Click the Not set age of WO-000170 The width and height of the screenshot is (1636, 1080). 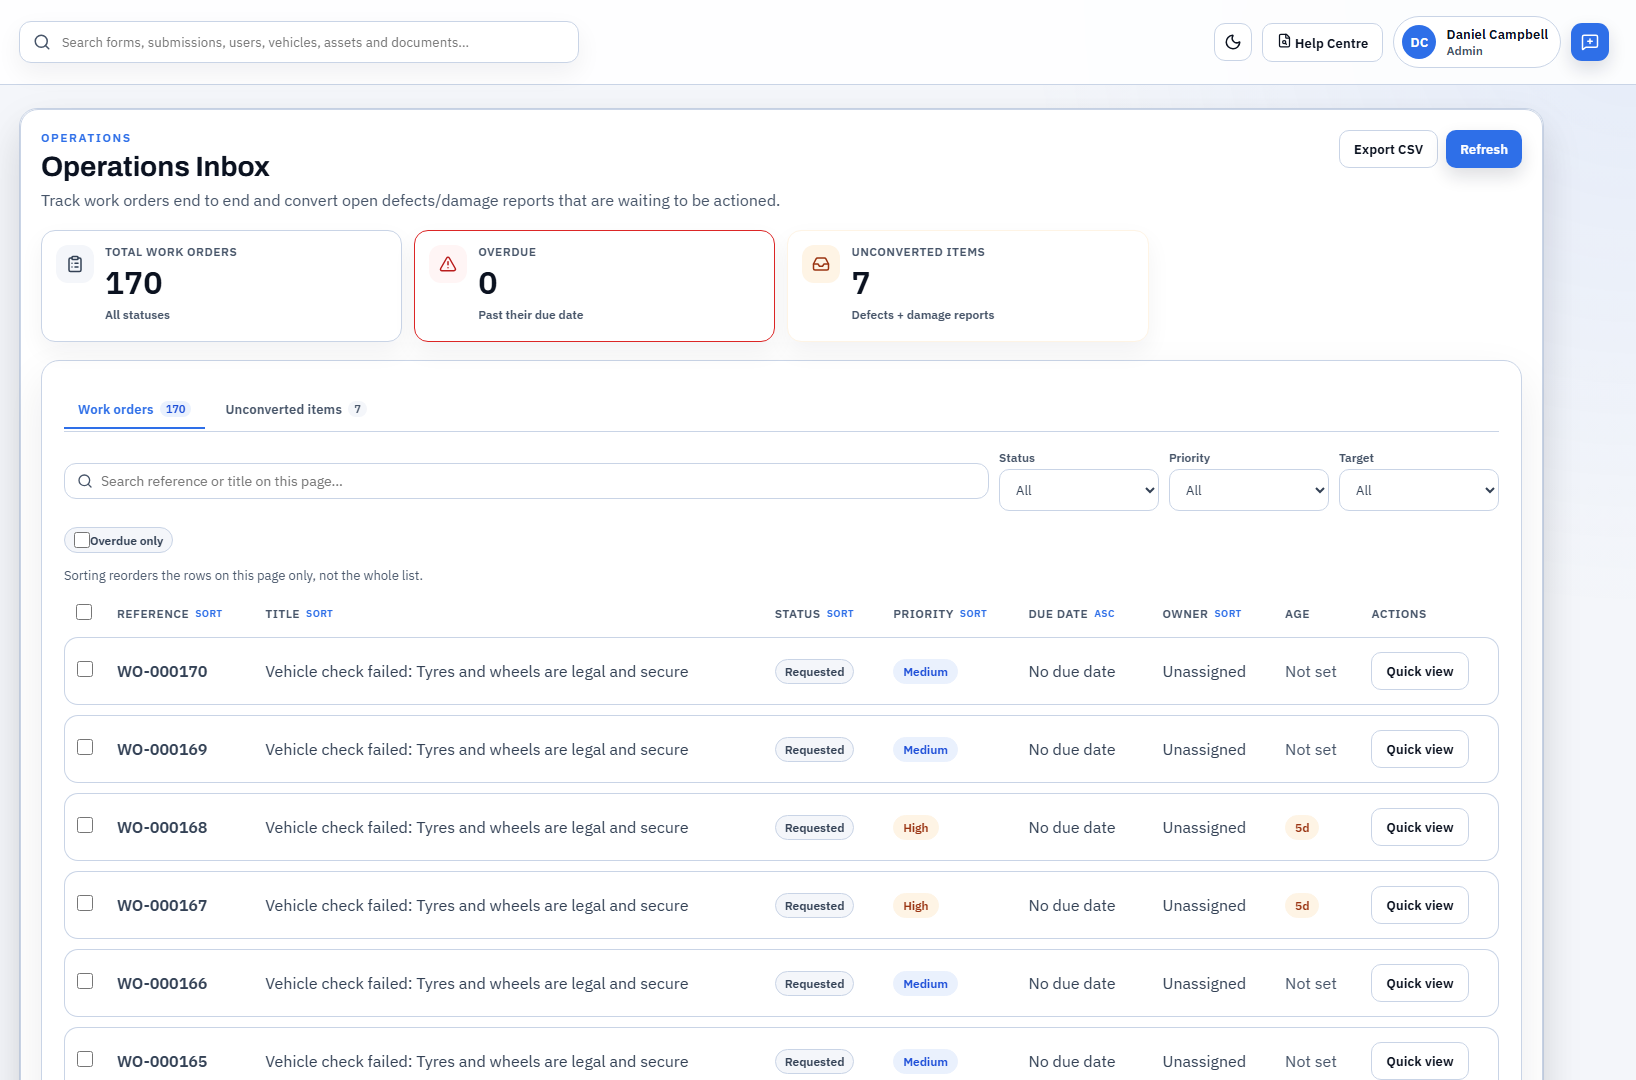click(x=1310, y=671)
